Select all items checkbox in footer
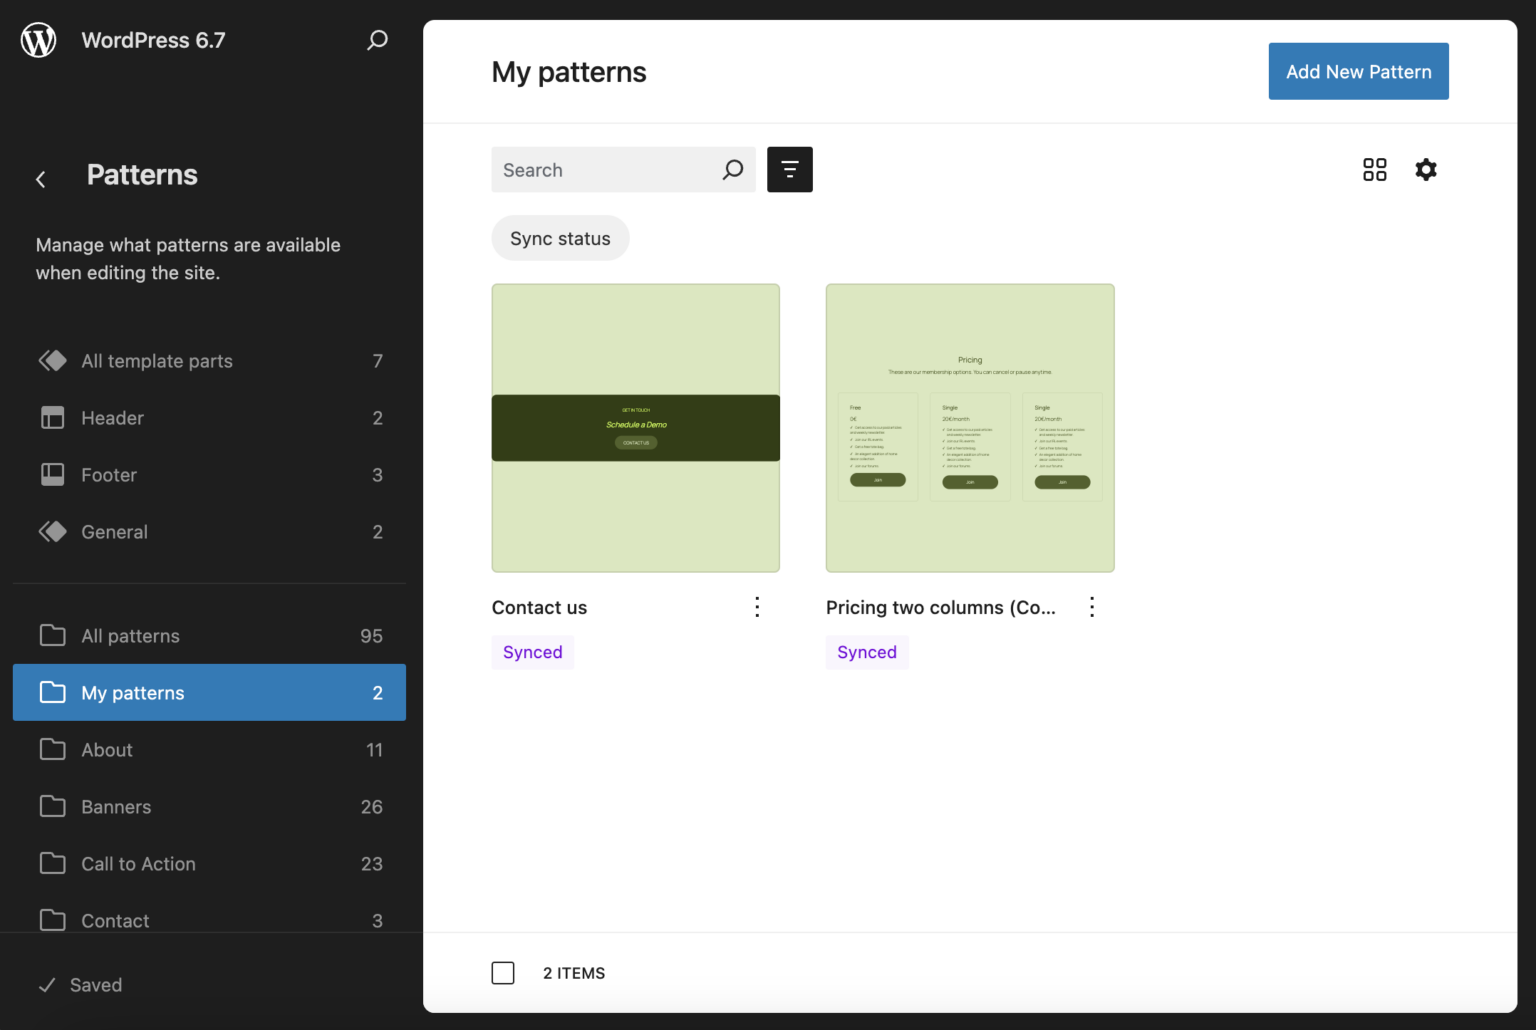 (x=503, y=973)
